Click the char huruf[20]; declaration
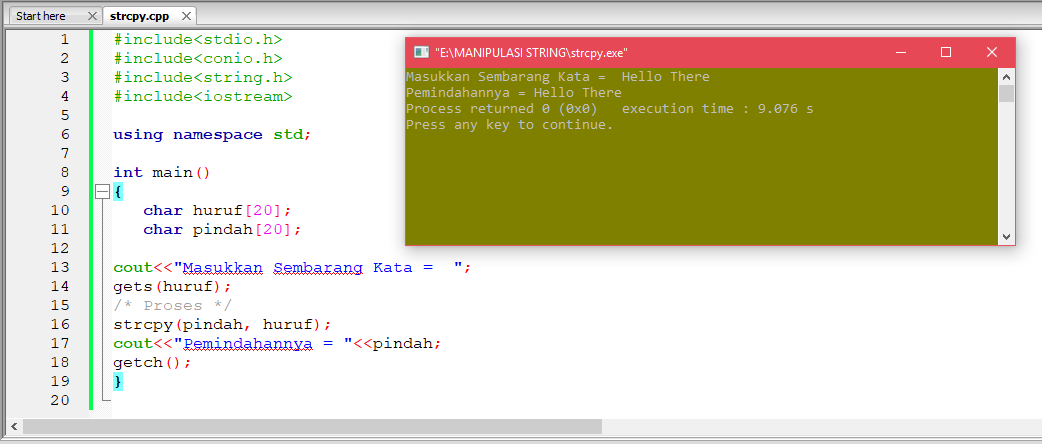The height and width of the screenshot is (444, 1042). 217,211
